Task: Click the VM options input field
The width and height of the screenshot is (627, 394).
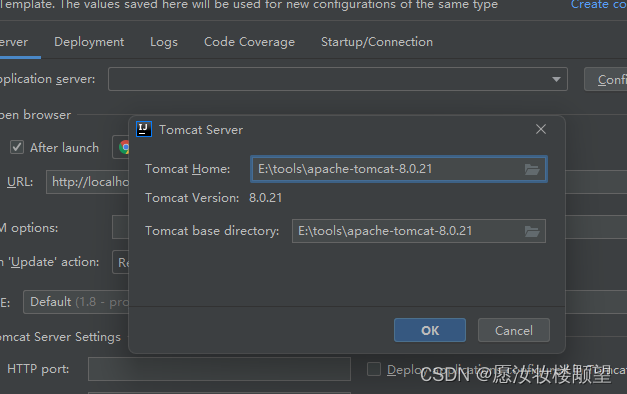Action: pyautogui.click(x=120, y=227)
